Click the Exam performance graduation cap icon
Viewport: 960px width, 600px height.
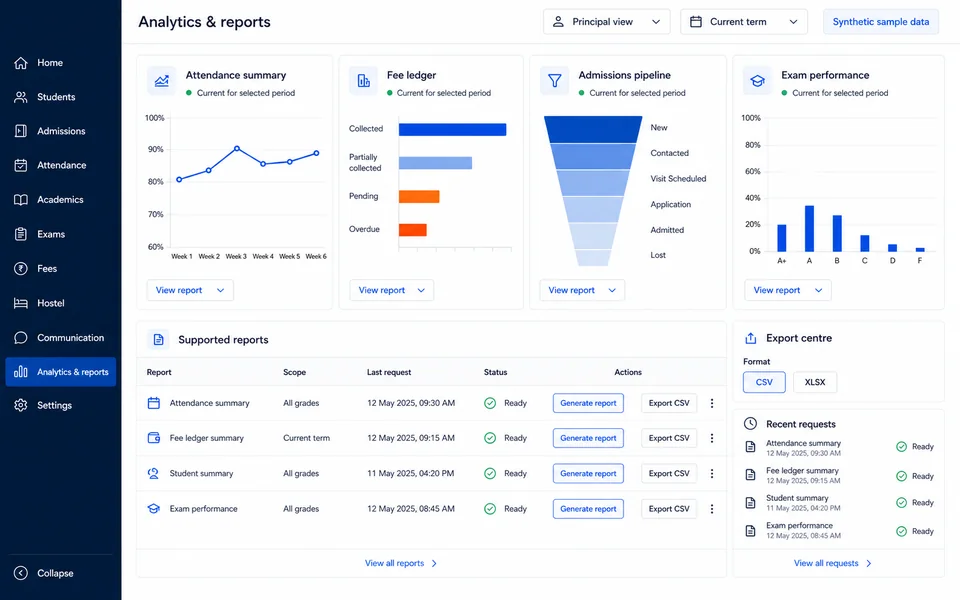(758, 81)
